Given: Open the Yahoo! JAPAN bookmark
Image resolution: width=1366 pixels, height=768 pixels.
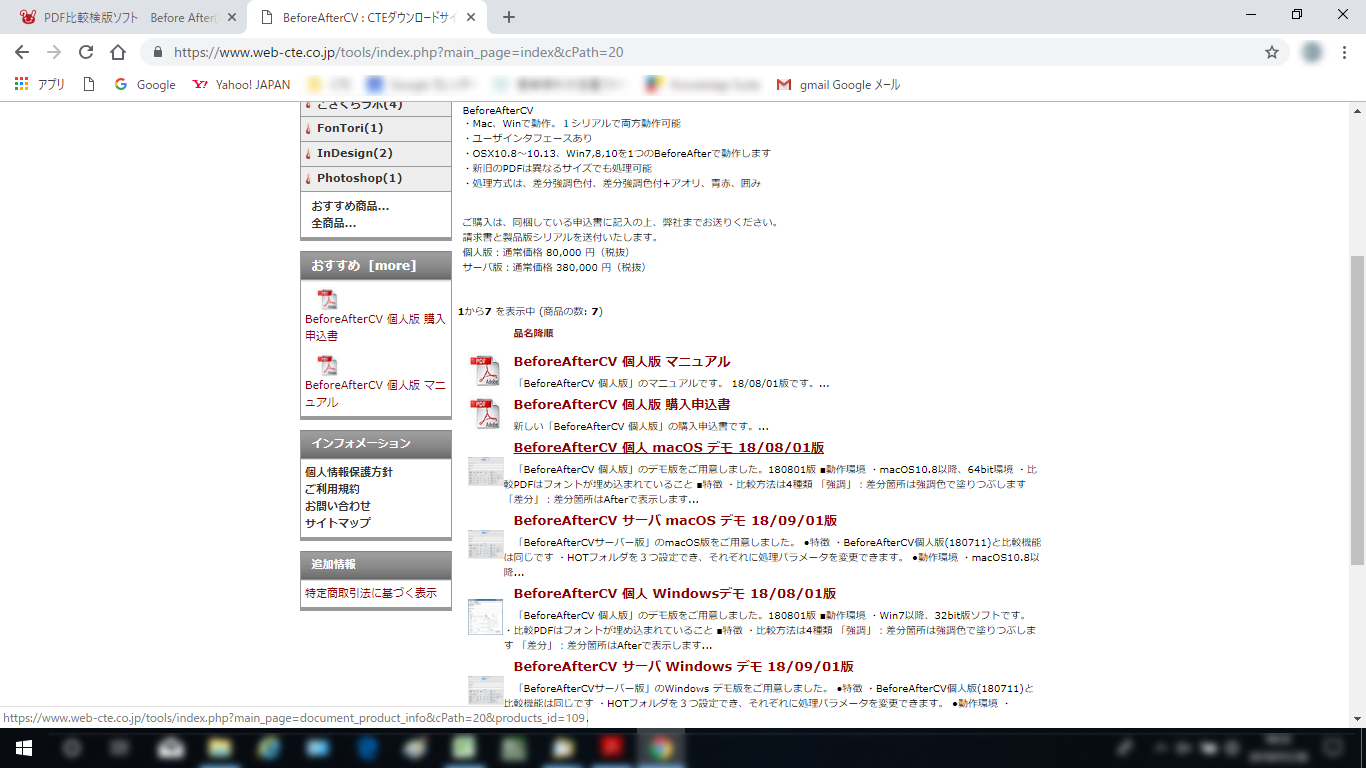Looking at the screenshot, I should coord(241,85).
